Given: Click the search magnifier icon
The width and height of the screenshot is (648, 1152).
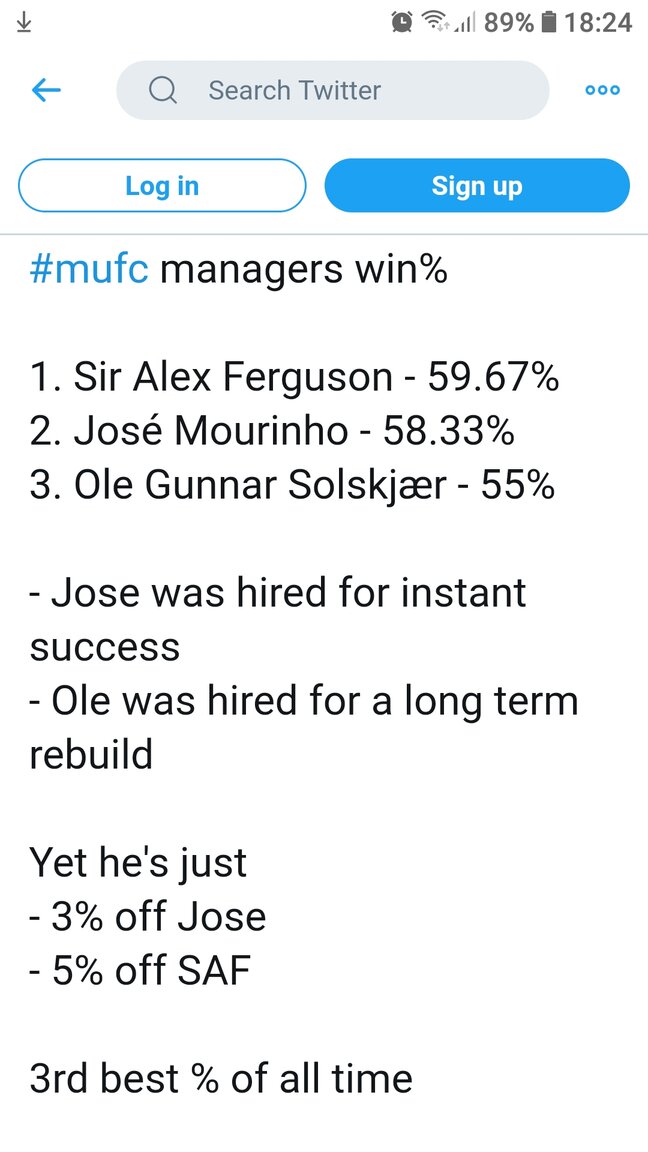Looking at the screenshot, I should [x=162, y=90].
